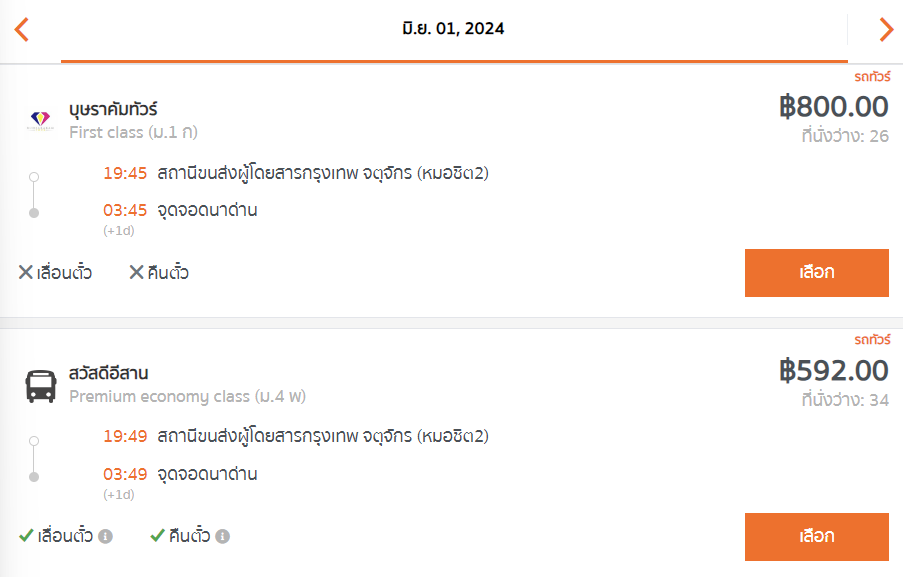Click the ฿800.00 price label

click(x=833, y=107)
